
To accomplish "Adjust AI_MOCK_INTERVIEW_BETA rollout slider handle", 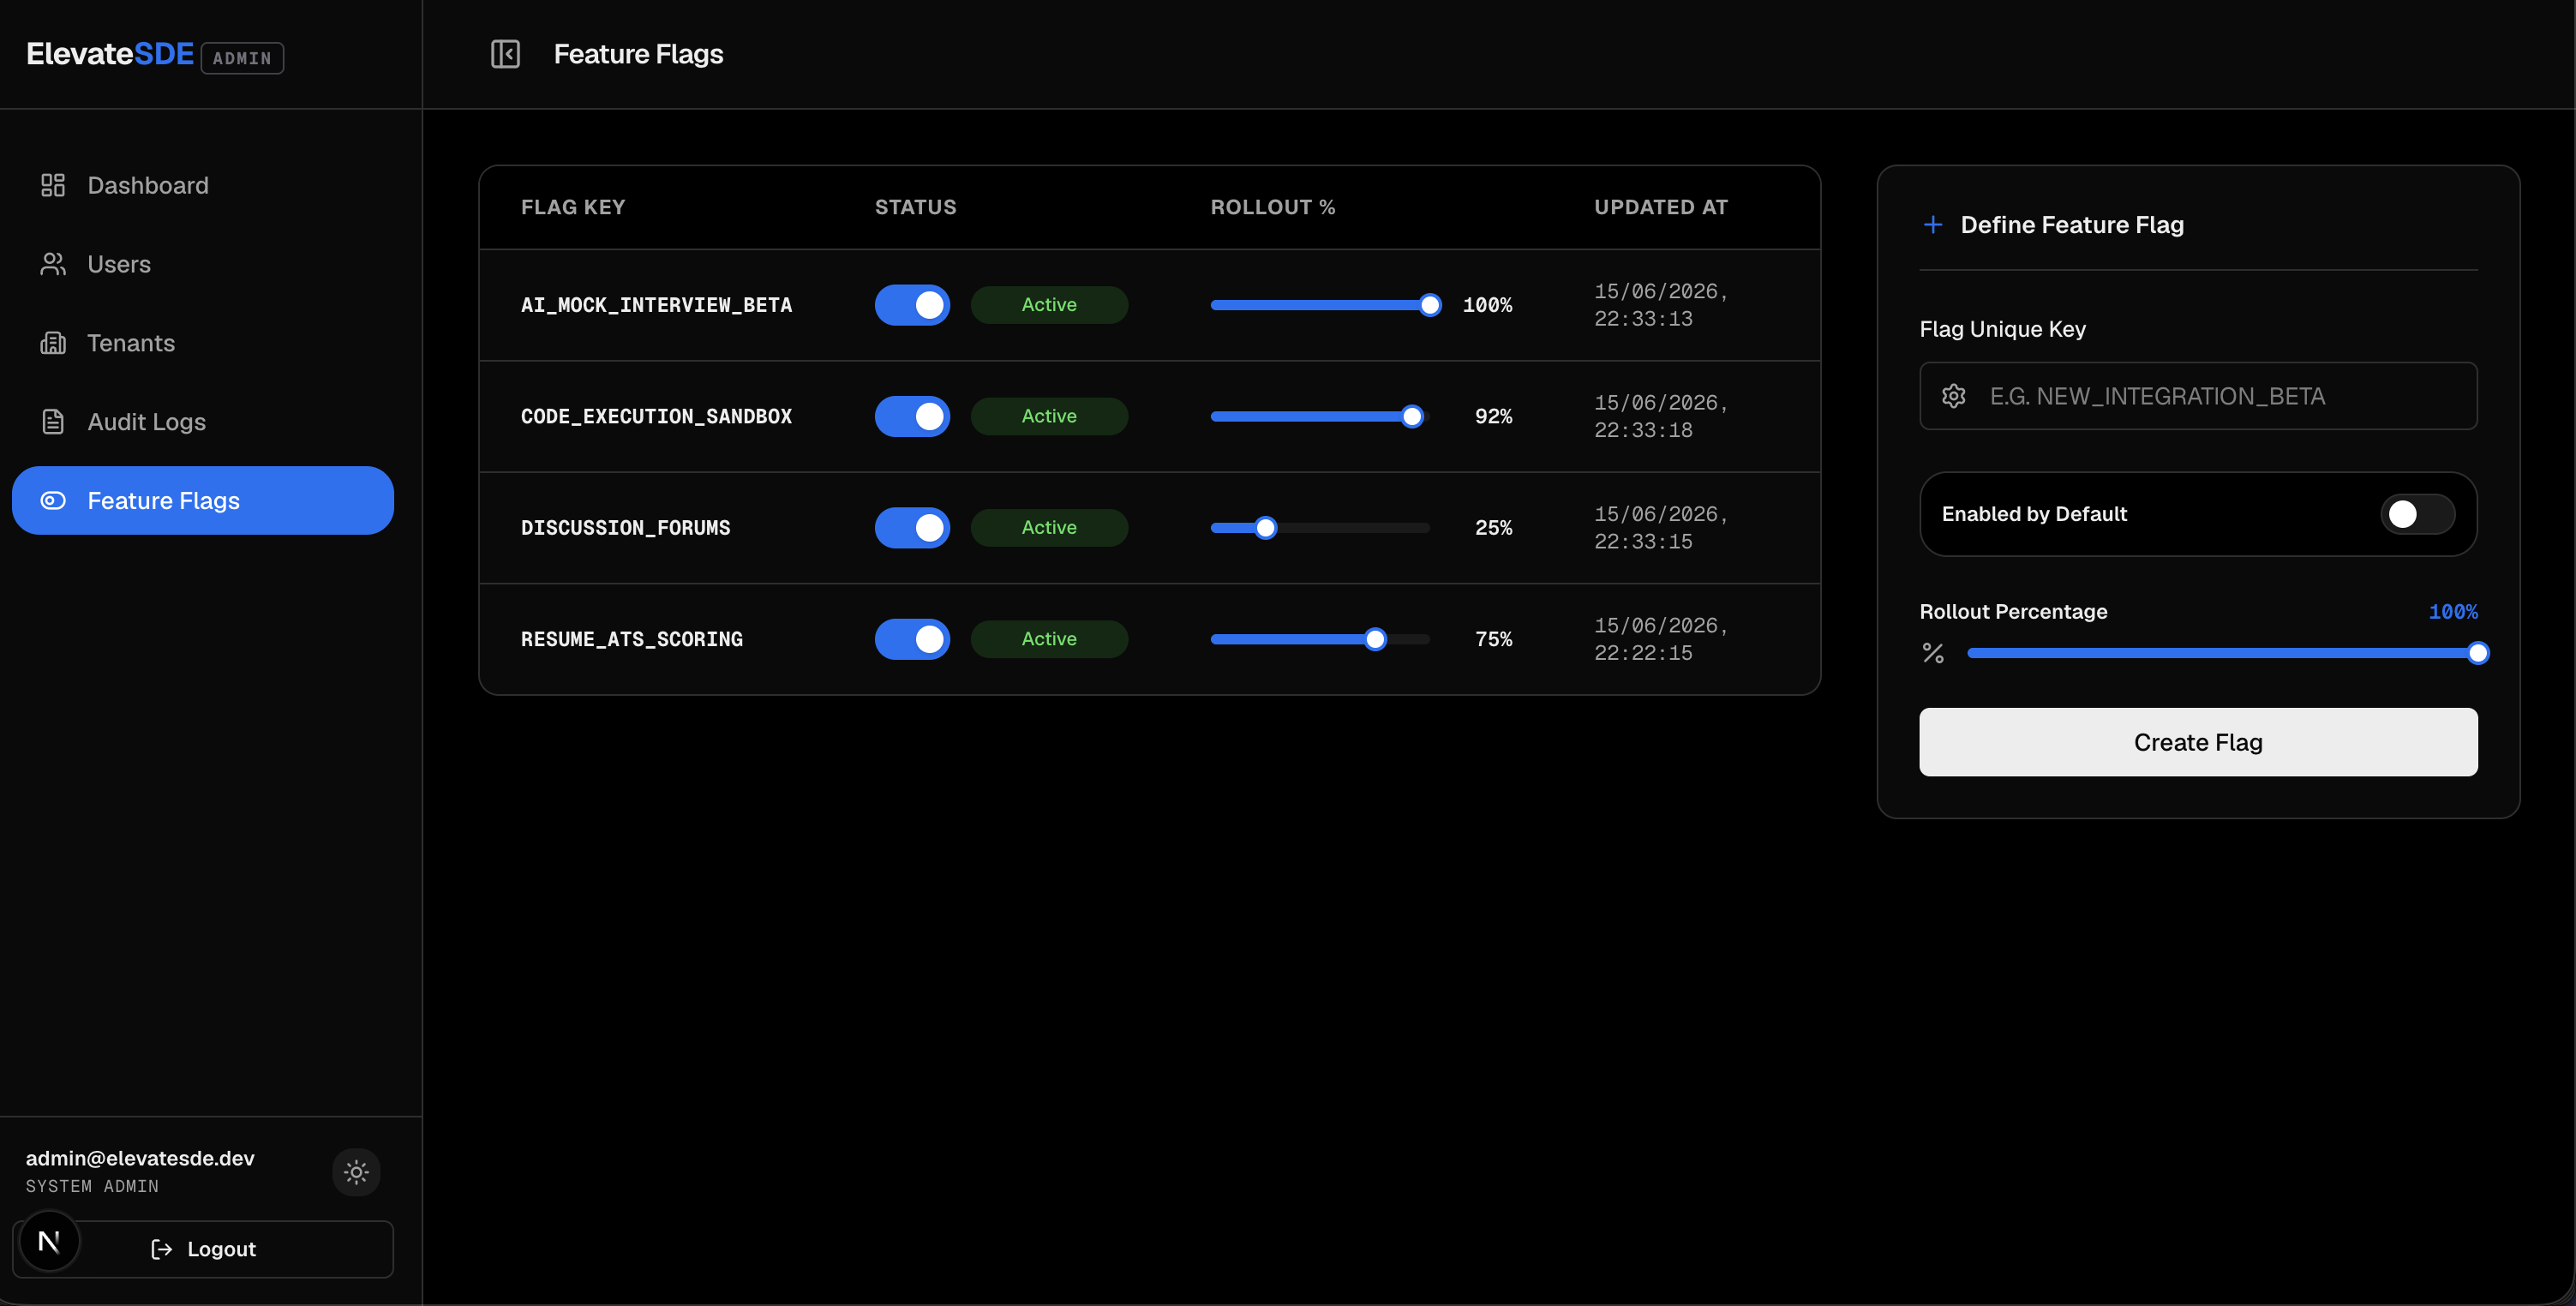I will [1430, 305].
